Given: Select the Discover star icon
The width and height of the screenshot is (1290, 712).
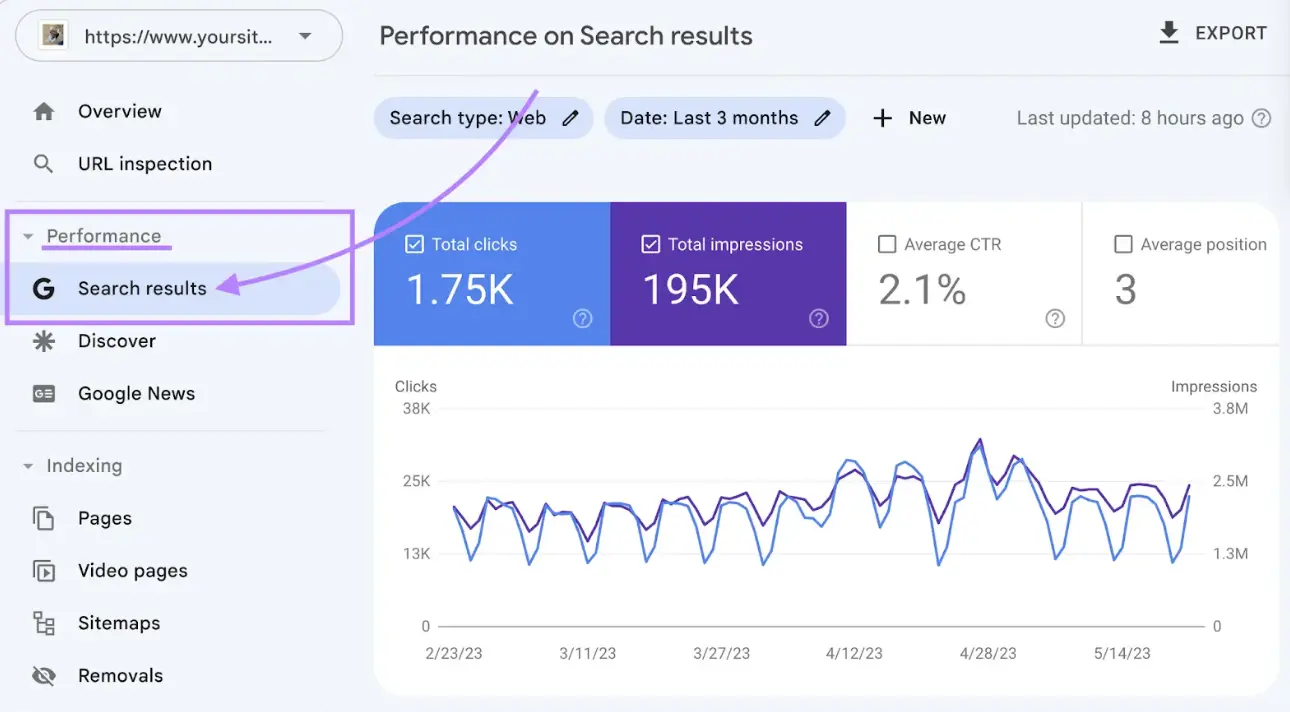Looking at the screenshot, I should click(x=44, y=340).
